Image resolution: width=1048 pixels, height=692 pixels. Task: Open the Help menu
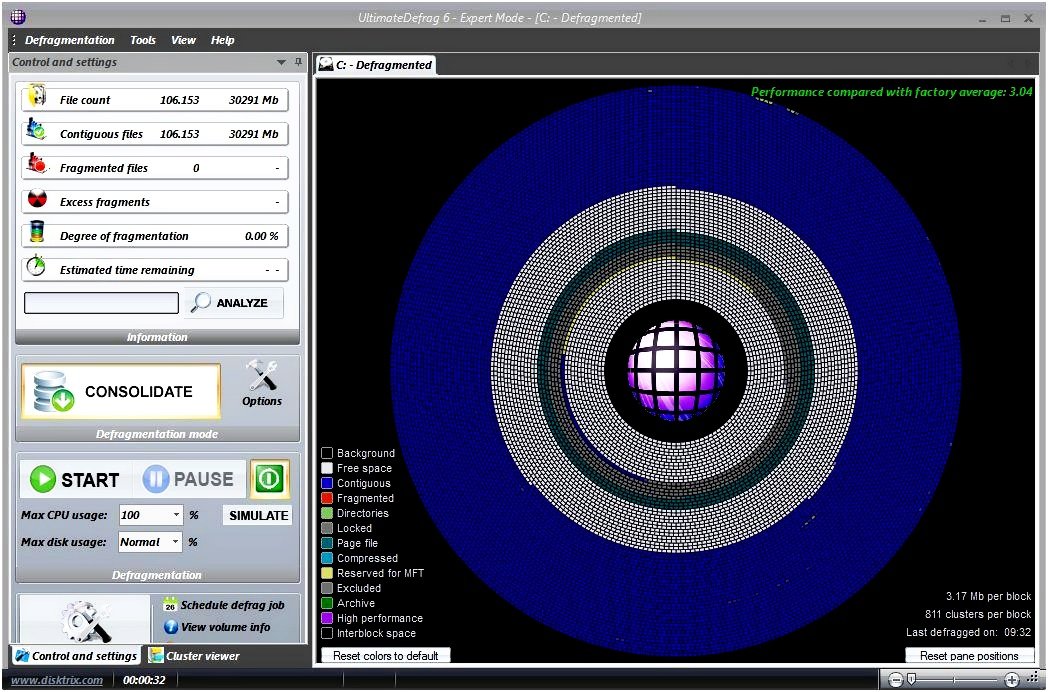click(x=223, y=40)
